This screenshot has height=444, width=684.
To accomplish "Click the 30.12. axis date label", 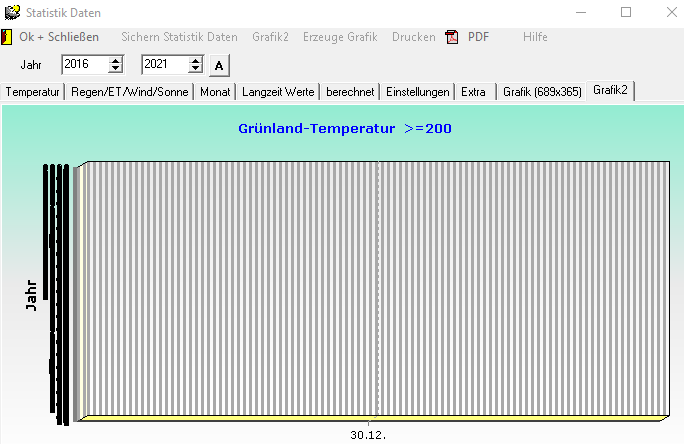I will click(x=368, y=435).
